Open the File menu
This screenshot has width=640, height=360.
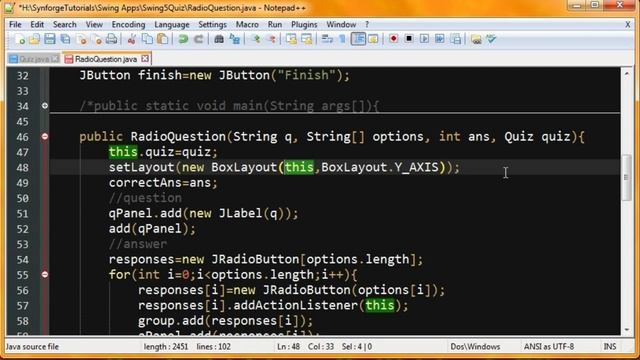coord(15,24)
